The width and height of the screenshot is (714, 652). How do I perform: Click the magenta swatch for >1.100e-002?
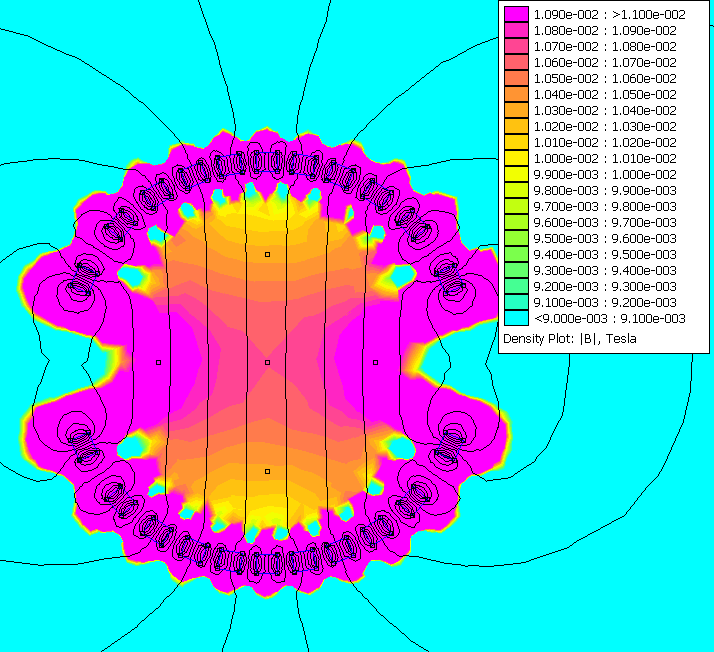(x=515, y=15)
